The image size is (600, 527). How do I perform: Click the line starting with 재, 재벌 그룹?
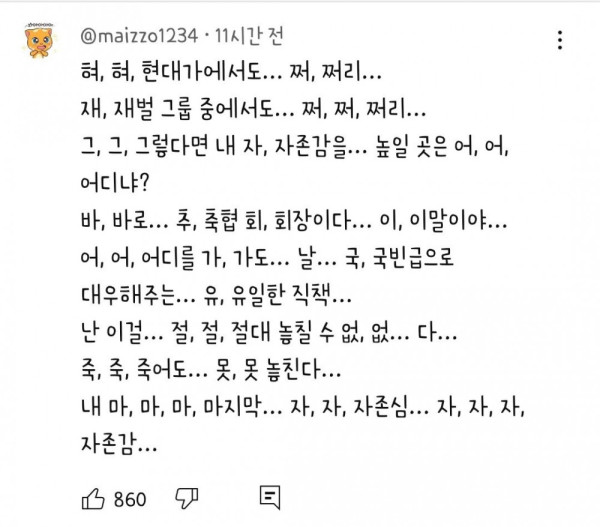coord(253,109)
